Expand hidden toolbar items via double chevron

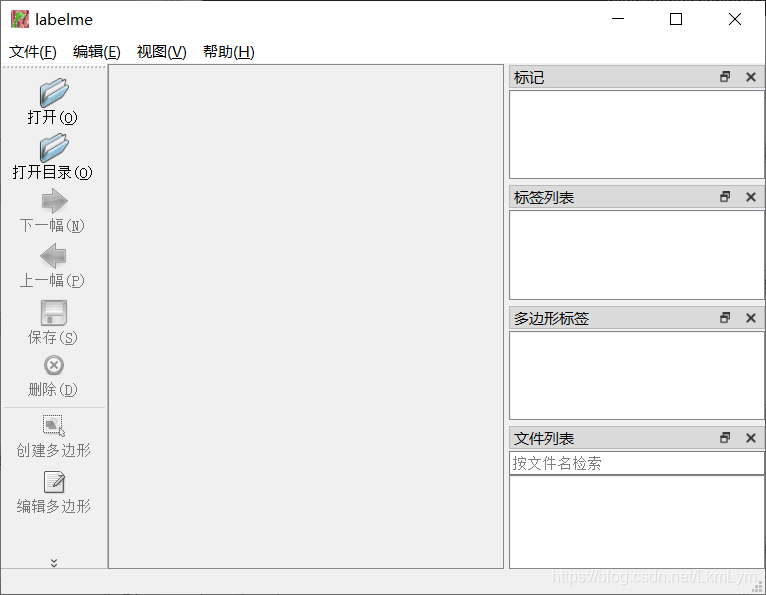(x=54, y=563)
